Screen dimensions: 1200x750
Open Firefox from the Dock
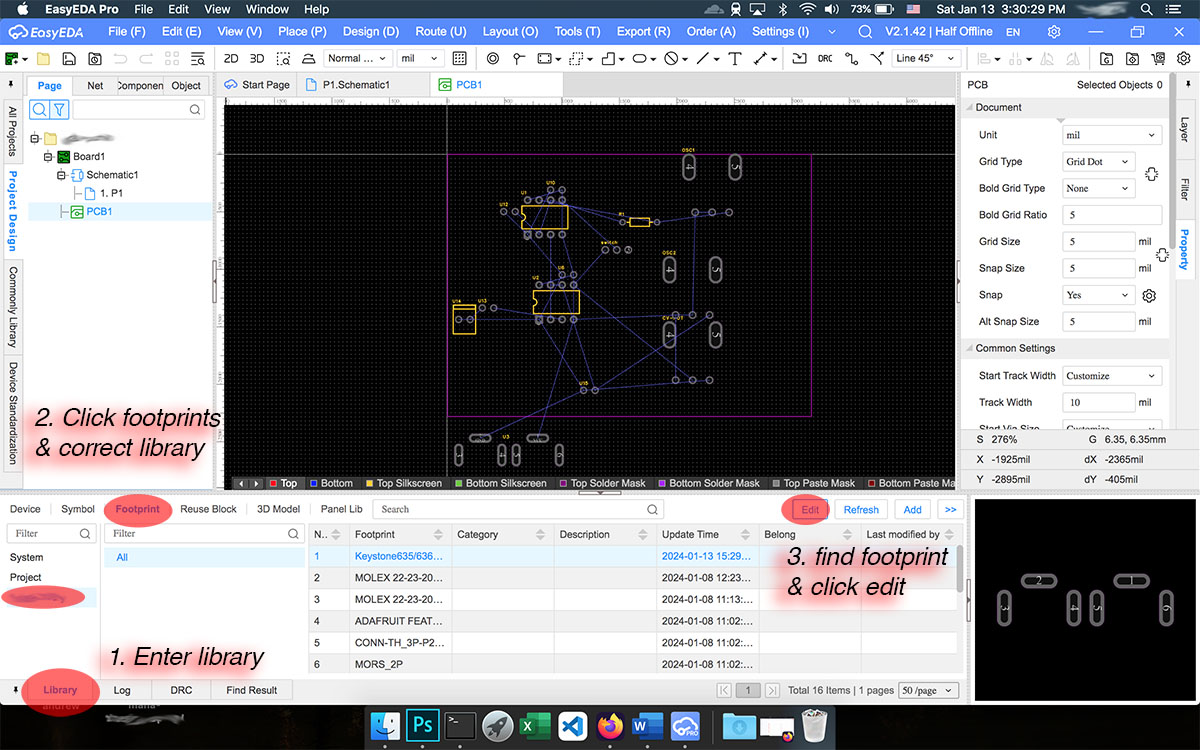point(610,724)
